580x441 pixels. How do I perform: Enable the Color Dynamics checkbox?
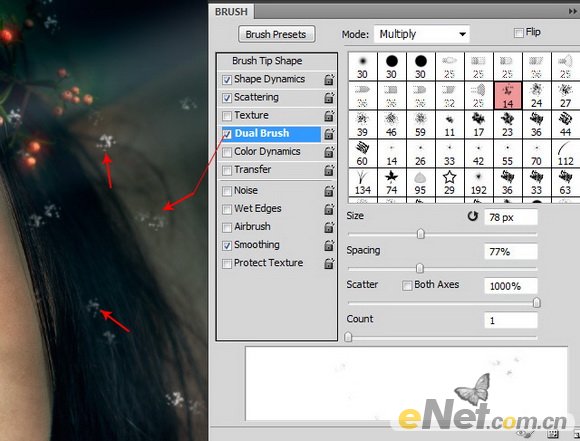[227, 152]
